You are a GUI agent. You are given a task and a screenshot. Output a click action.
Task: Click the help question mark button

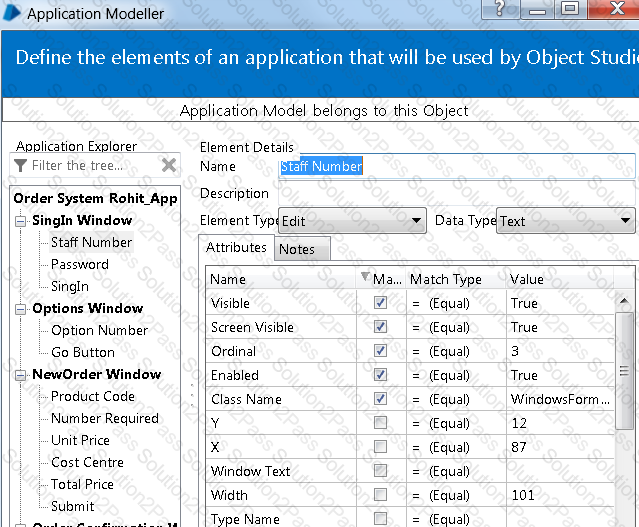click(500, 9)
